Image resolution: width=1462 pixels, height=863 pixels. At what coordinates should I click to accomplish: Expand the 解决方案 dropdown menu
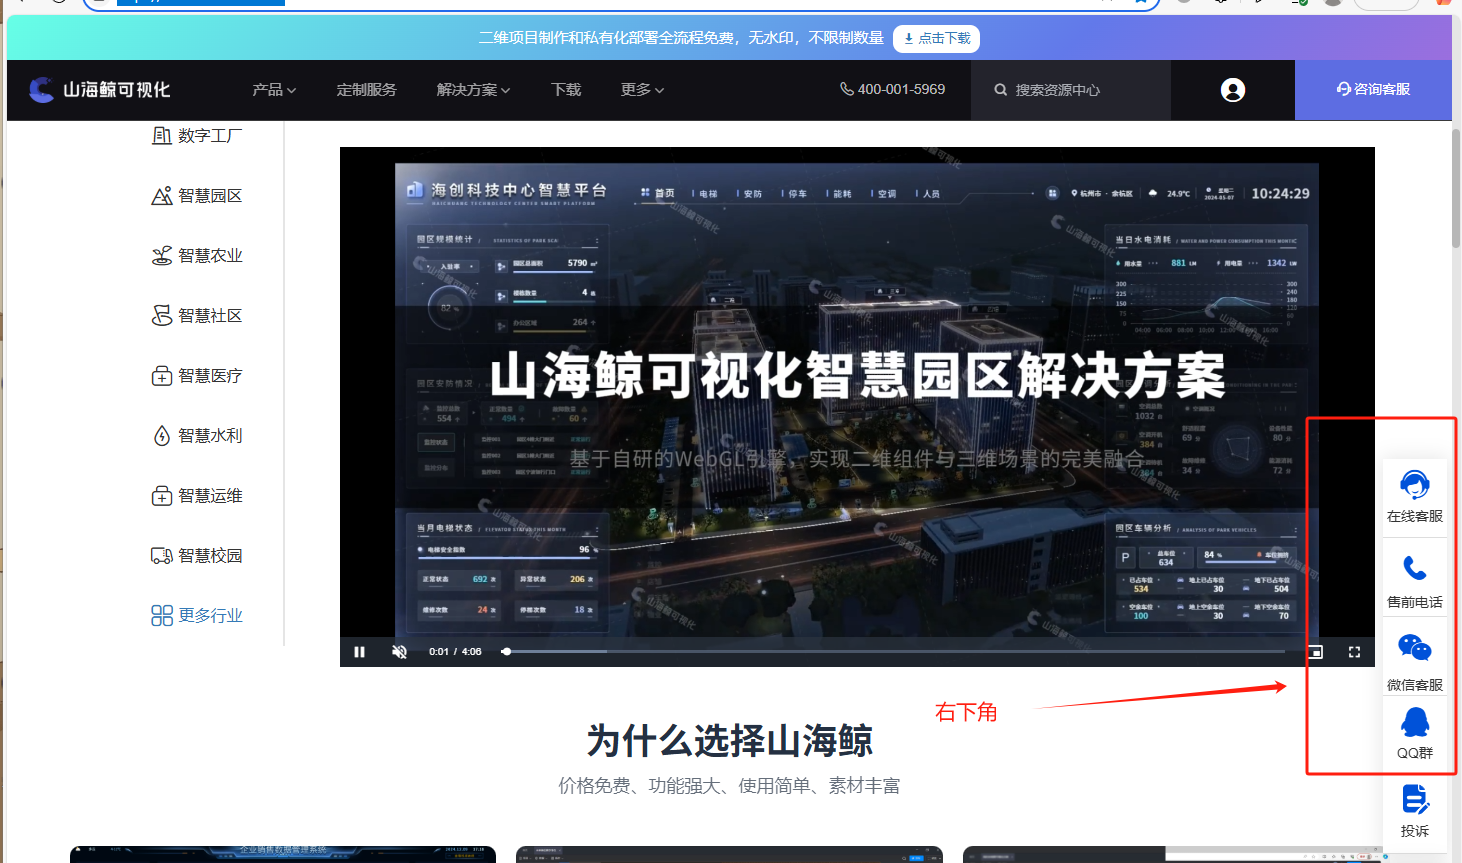click(473, 90)
